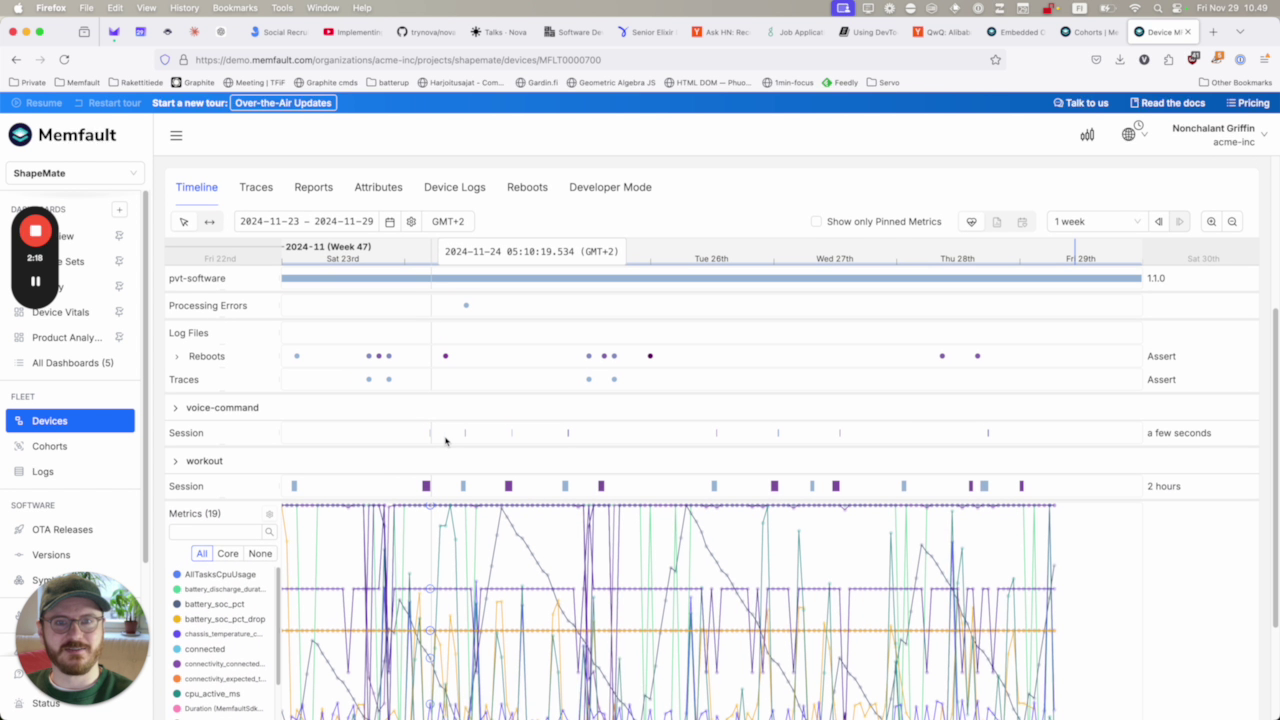1280x720 pixels.
Task: Expand the Reboots row
Action: pos(177,357)
